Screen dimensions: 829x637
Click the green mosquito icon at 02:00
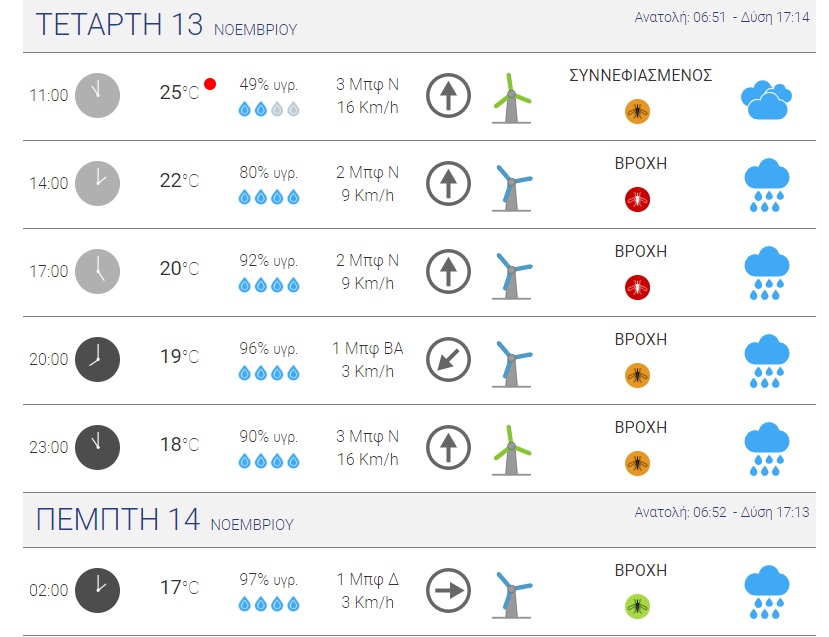click(x=638, y=606)
